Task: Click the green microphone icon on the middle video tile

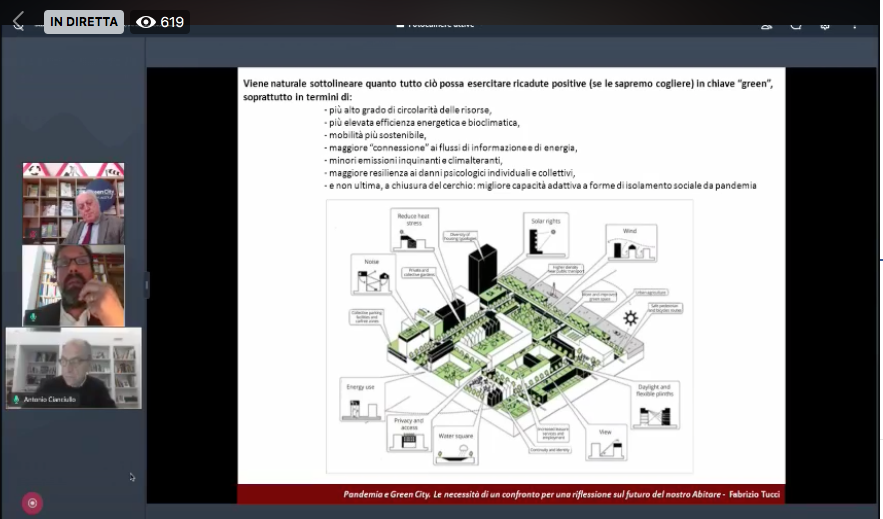Action: click(32, 316)
